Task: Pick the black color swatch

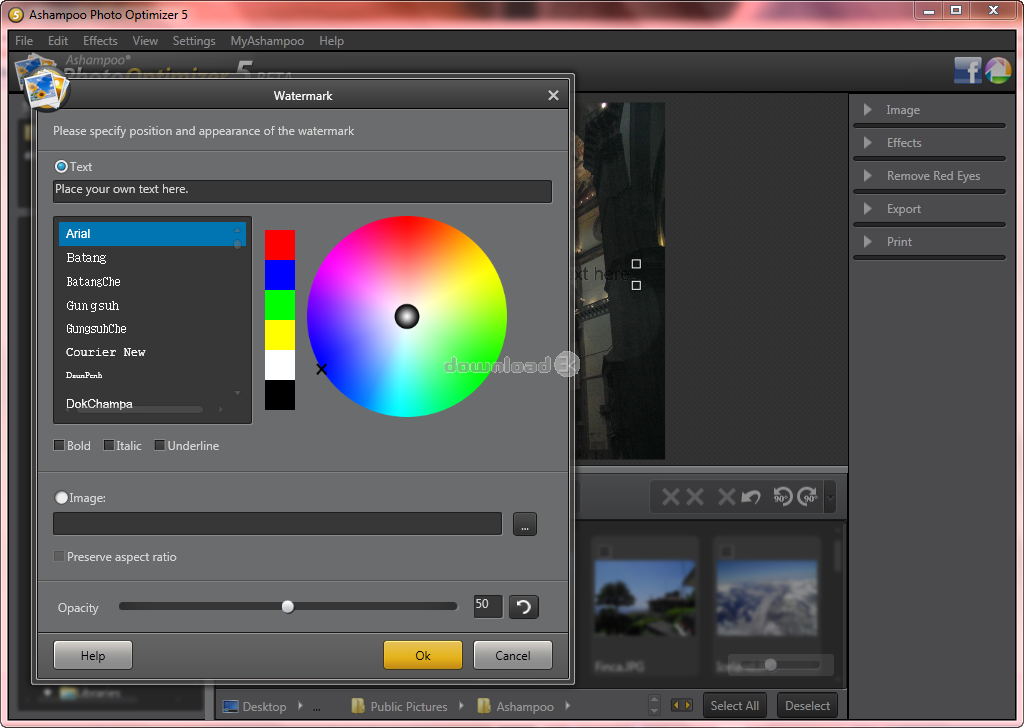Action: click(x=280, y=395)
